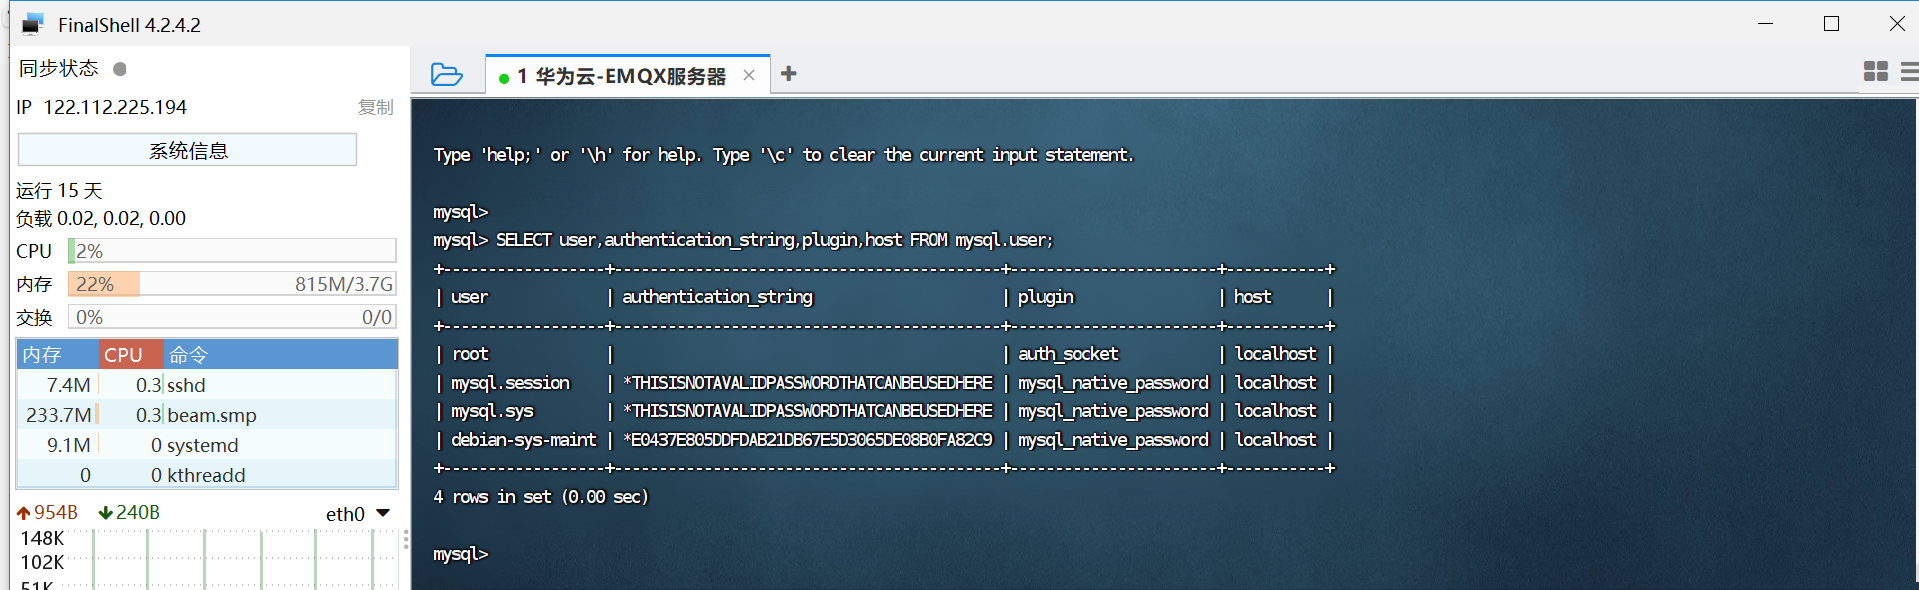Click the mysql.session user cell

(510, 383)
